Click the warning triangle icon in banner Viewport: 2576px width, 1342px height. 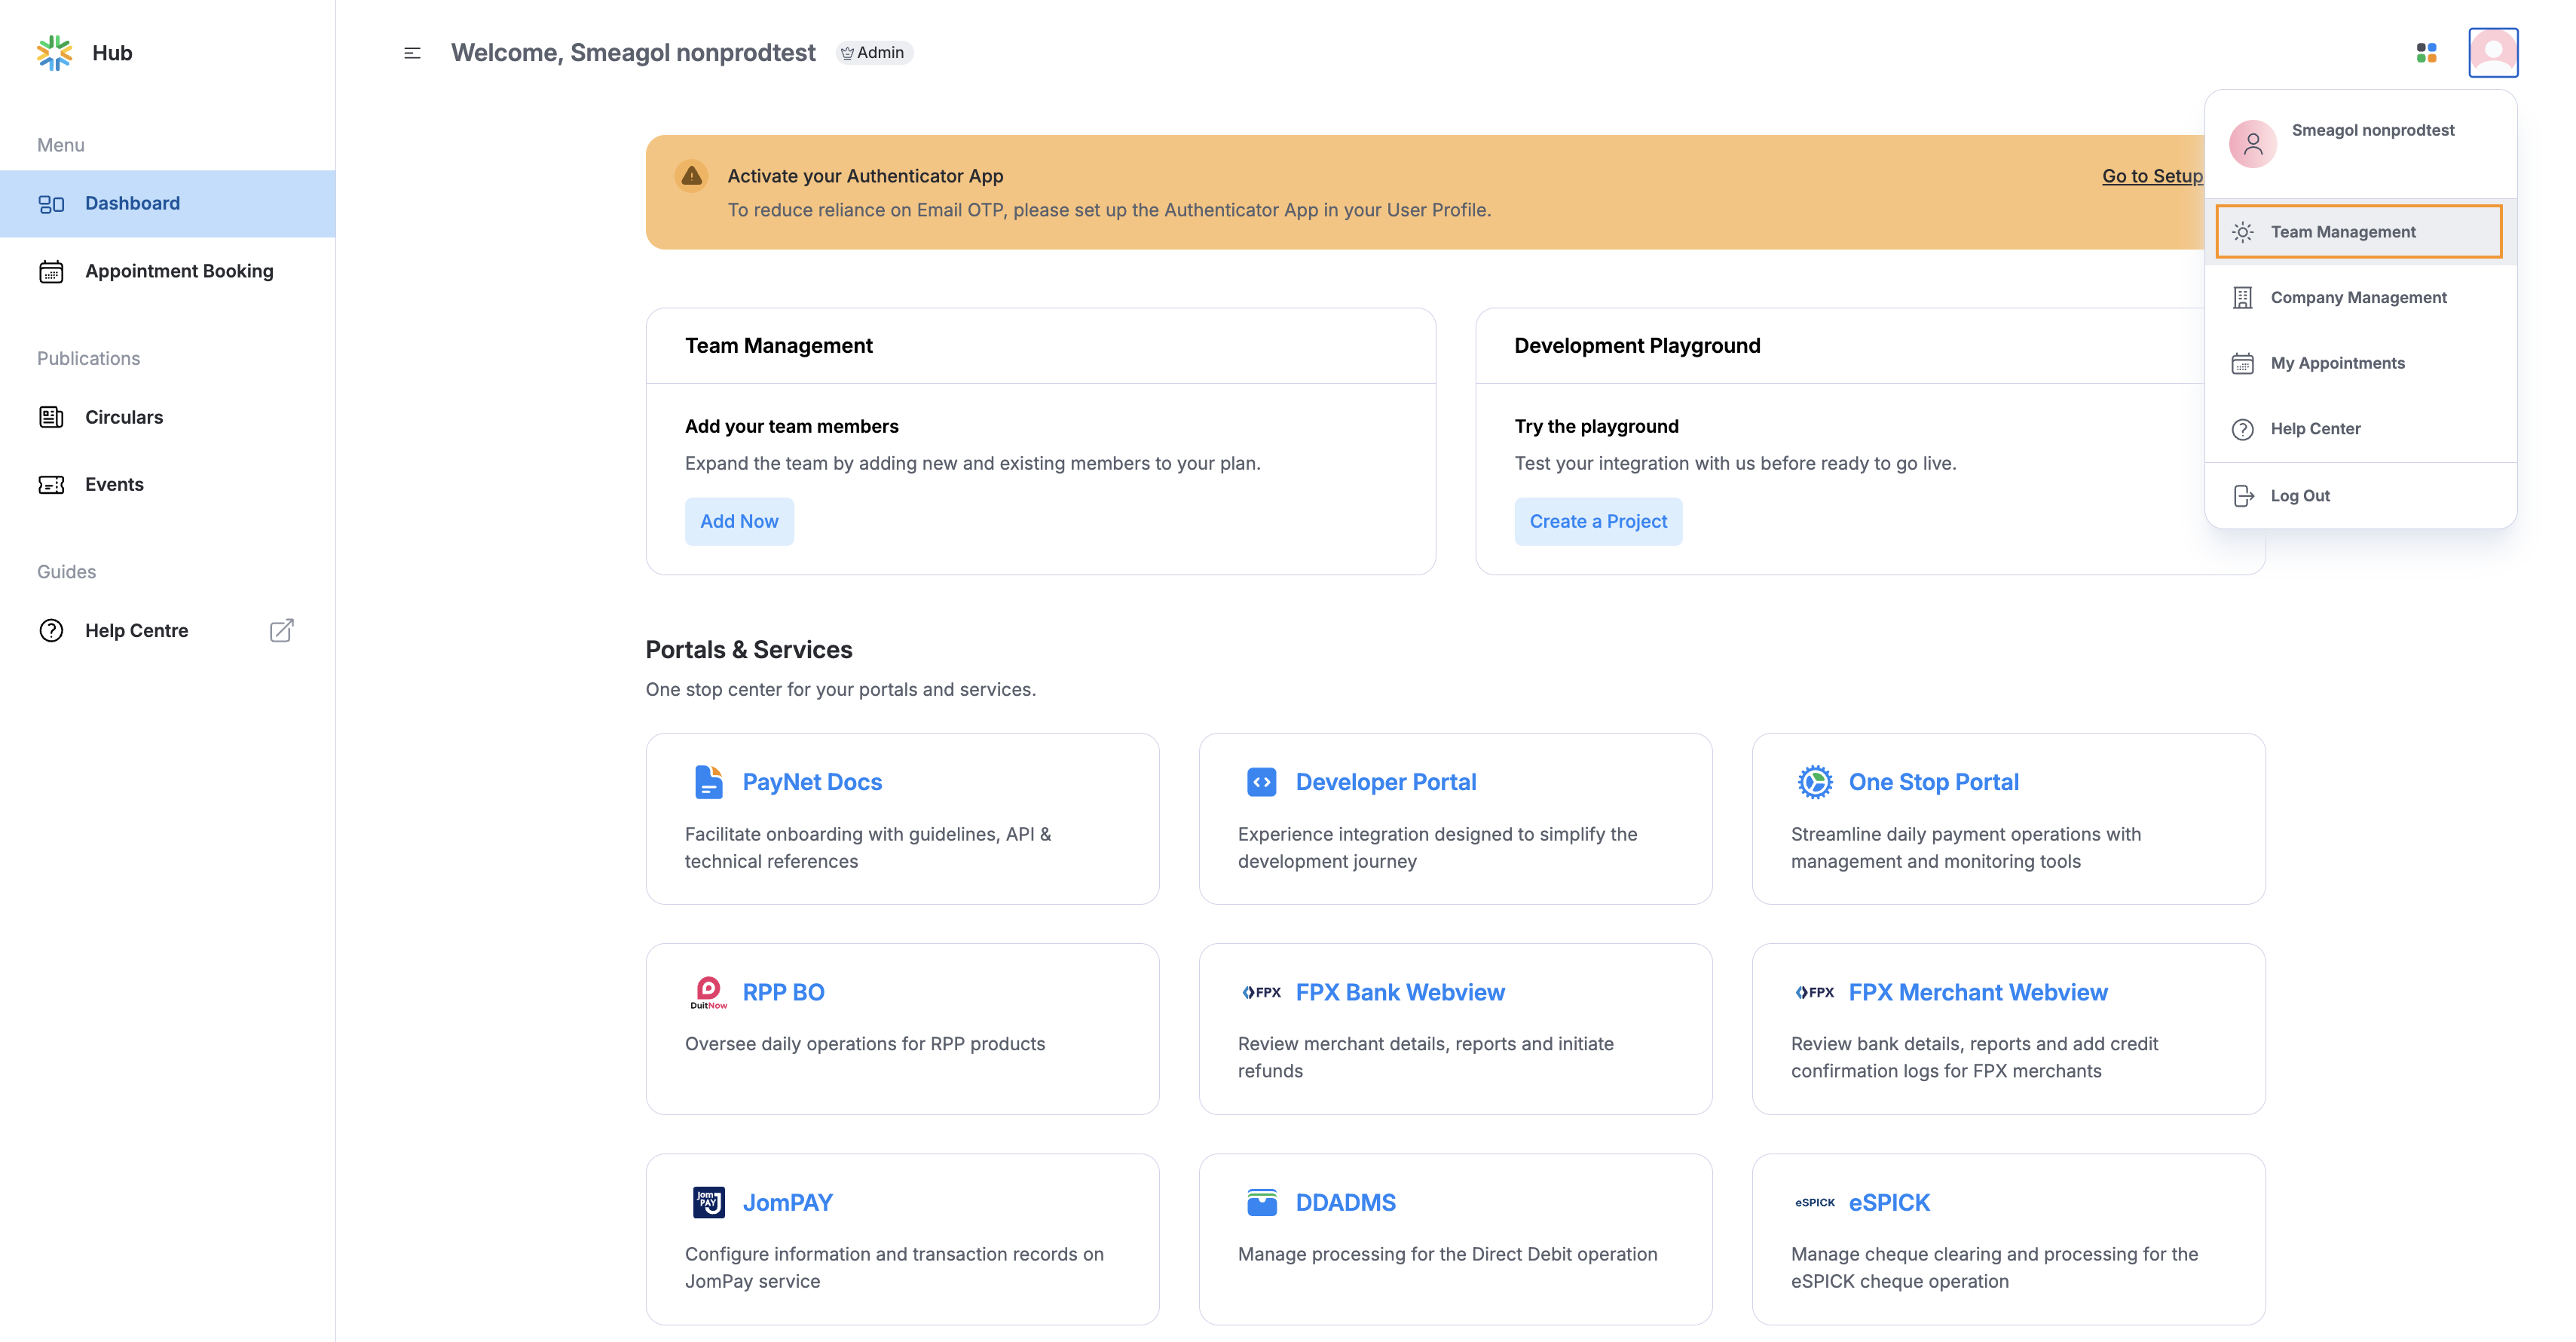tap(691, 177)
